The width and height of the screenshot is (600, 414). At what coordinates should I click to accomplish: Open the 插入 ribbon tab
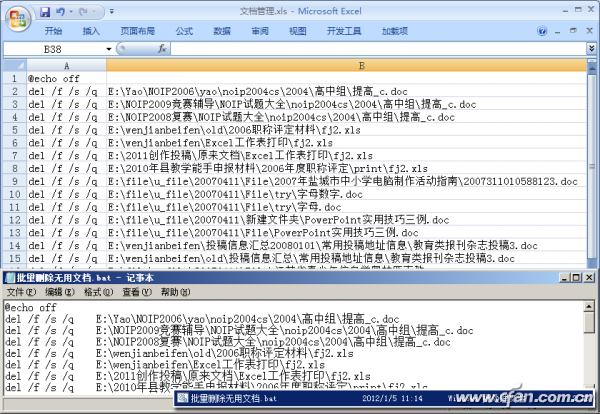tap(91, 31)
